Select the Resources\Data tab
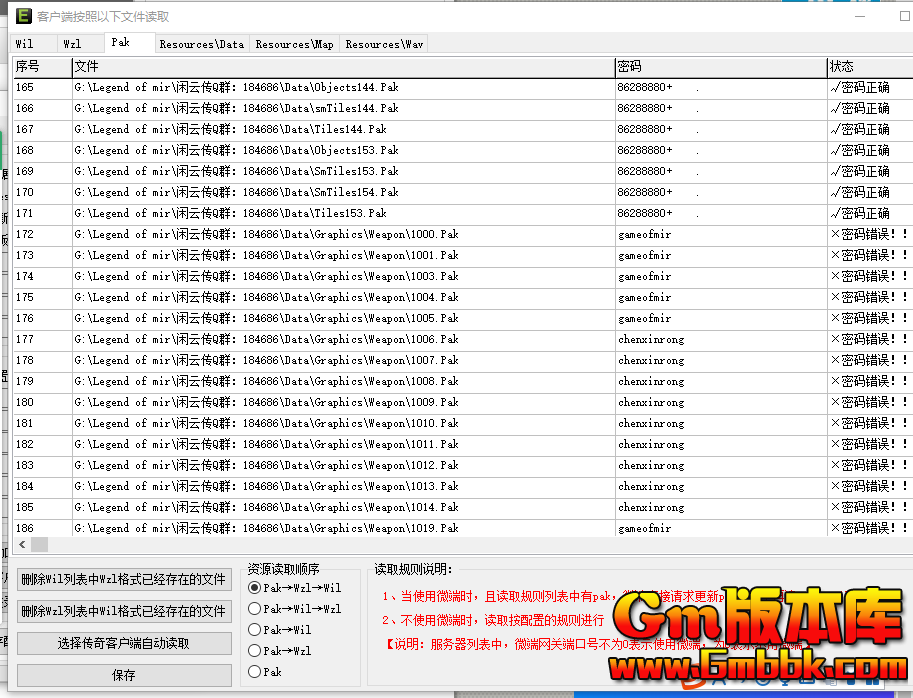The image size is (913, 698). pos(201,44)
